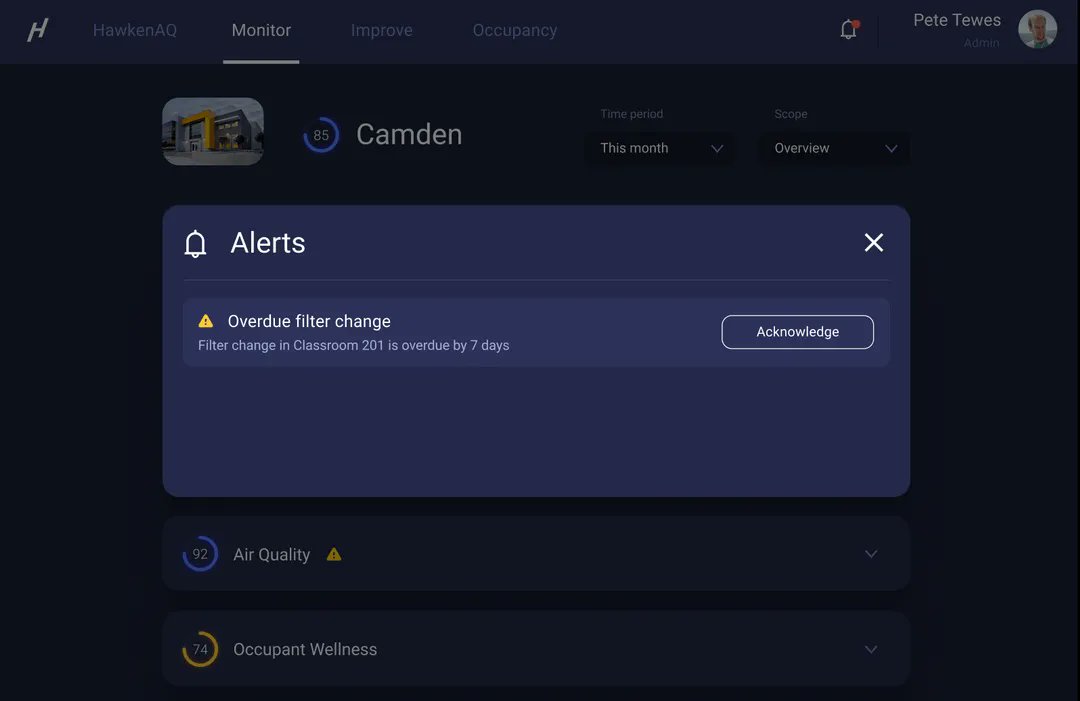The image size is (1080, 701).
Task: Click the Alerts heading text
Action: 268,243
